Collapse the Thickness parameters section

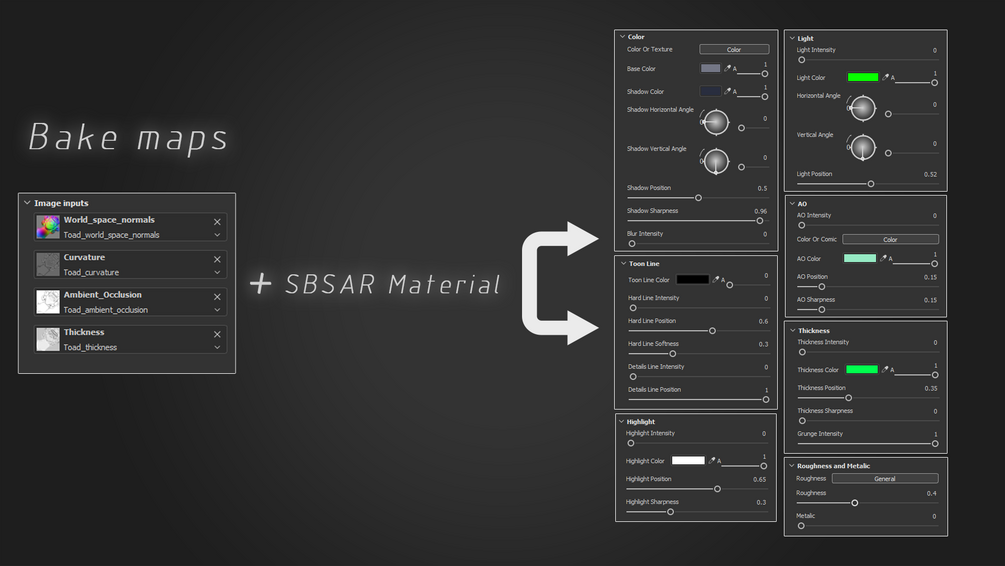793,330
